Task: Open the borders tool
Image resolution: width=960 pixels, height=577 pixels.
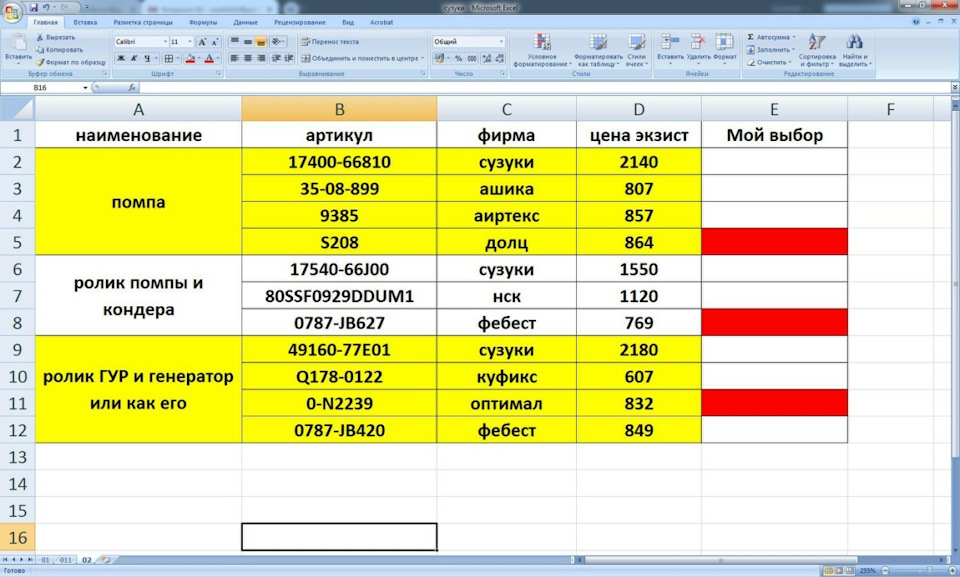Action: pyautogui.click(x=169, y=58)
